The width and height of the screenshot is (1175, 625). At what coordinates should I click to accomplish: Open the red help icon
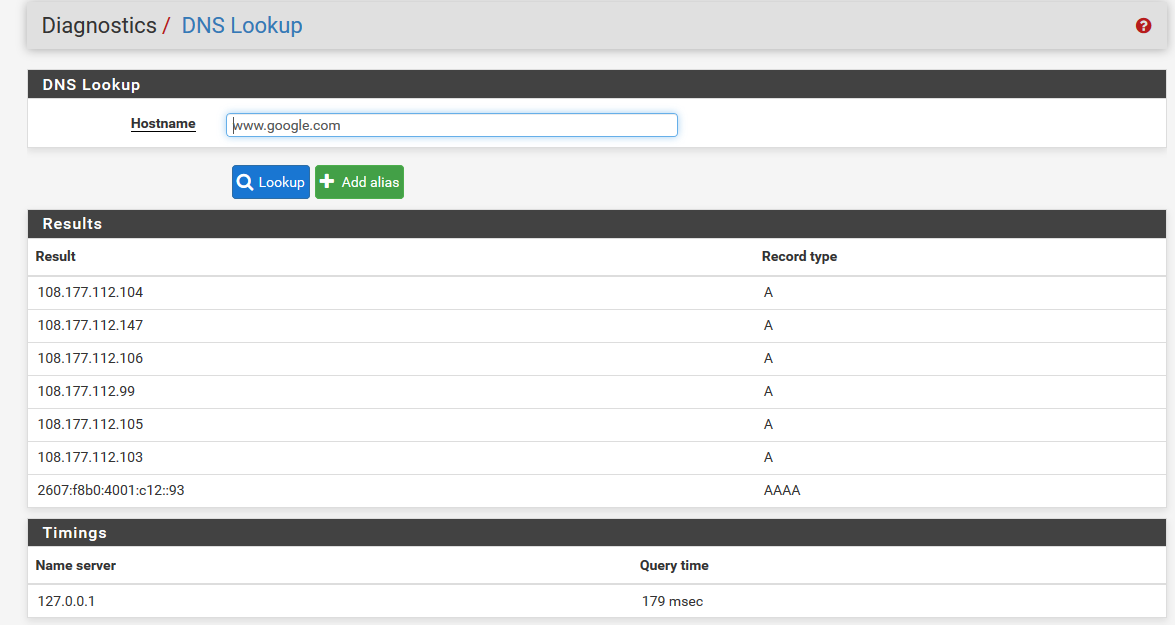pyautogui.click(x=1143, y=25)
